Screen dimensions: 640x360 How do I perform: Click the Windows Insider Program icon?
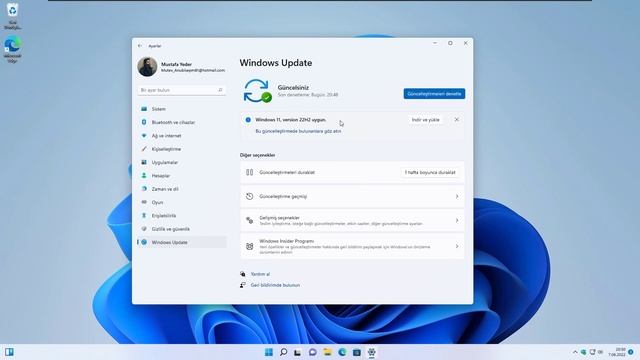click(x=249, y=246)
